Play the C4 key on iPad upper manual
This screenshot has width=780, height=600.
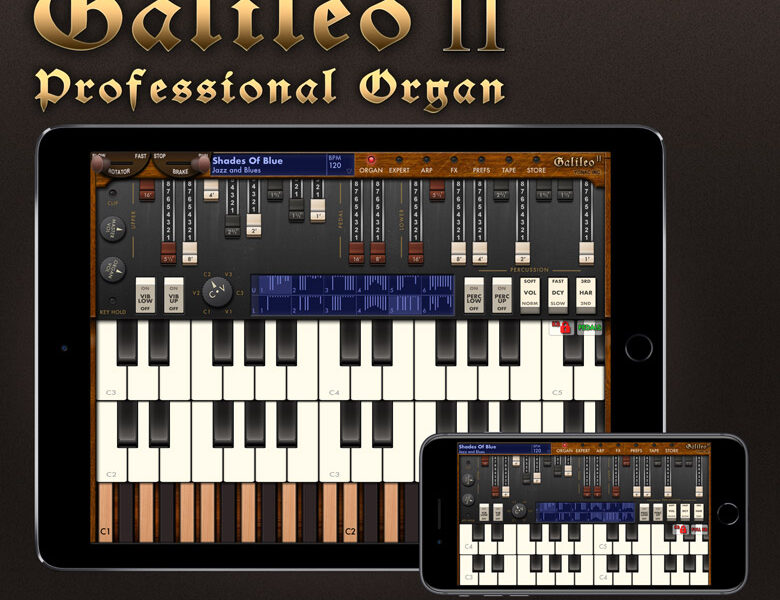pos(334,383)
